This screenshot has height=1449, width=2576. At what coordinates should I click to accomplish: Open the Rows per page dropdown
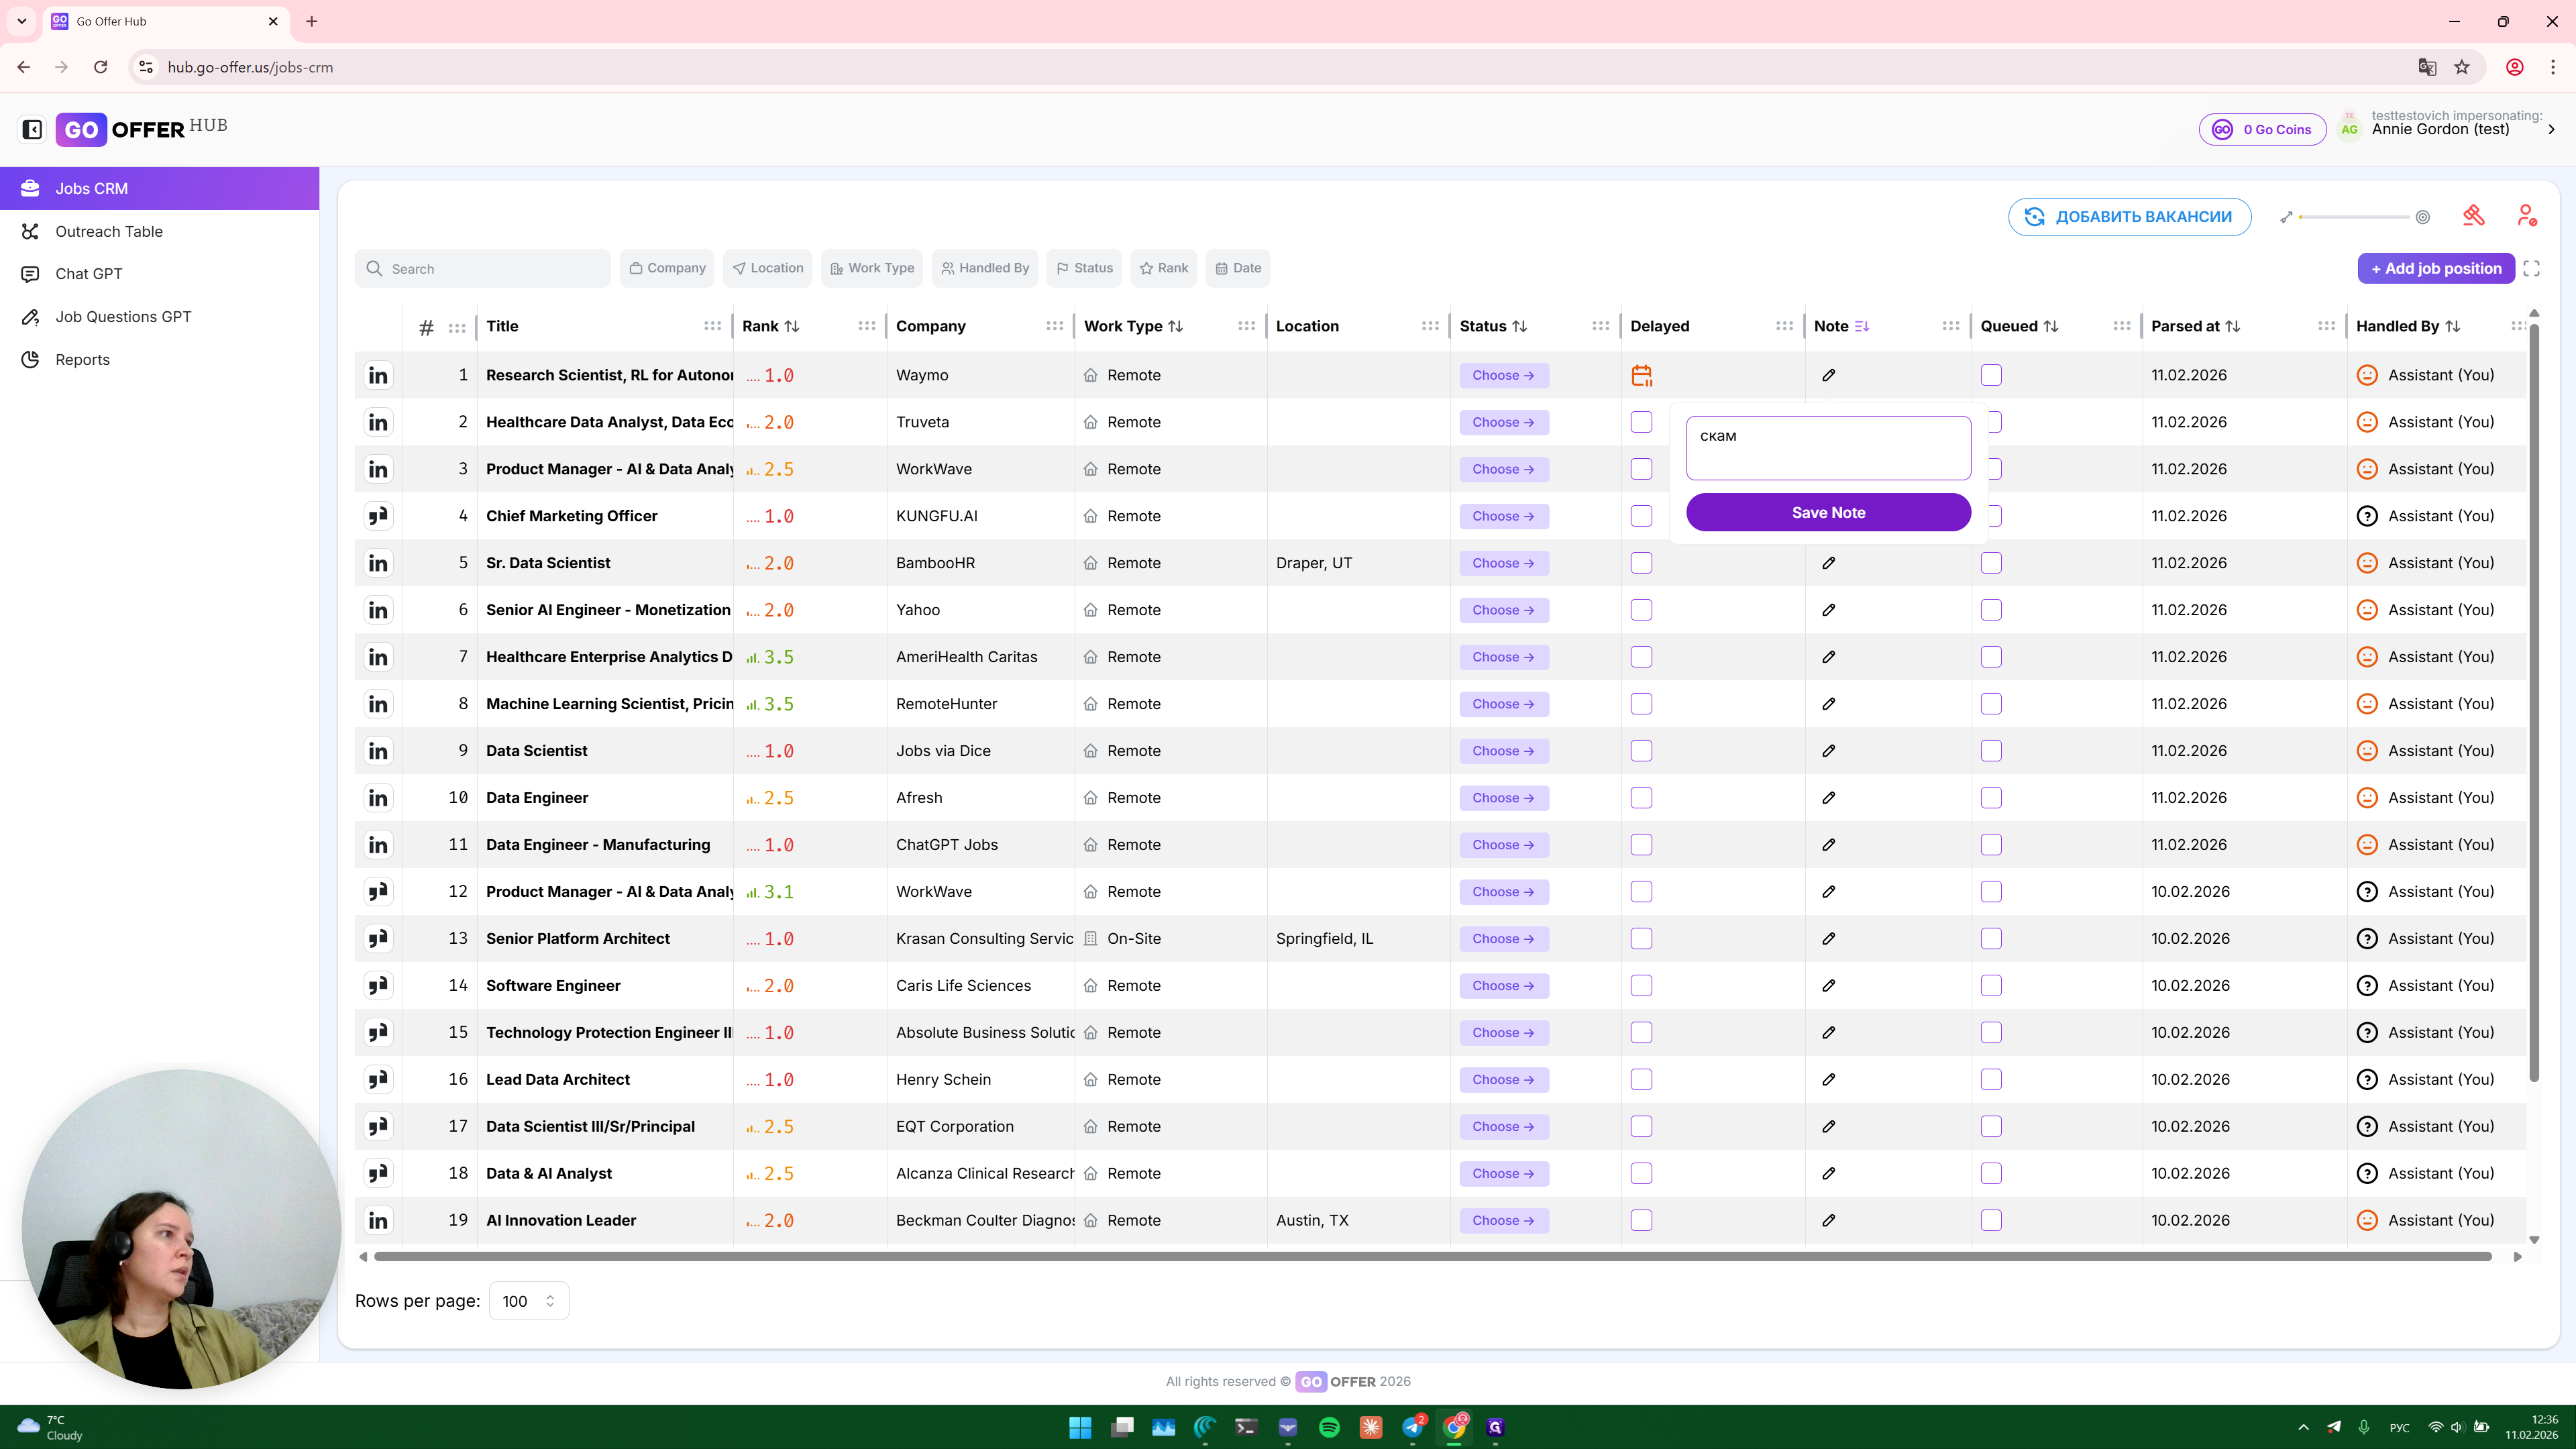pyautogui.click(x=528, y=1301)
